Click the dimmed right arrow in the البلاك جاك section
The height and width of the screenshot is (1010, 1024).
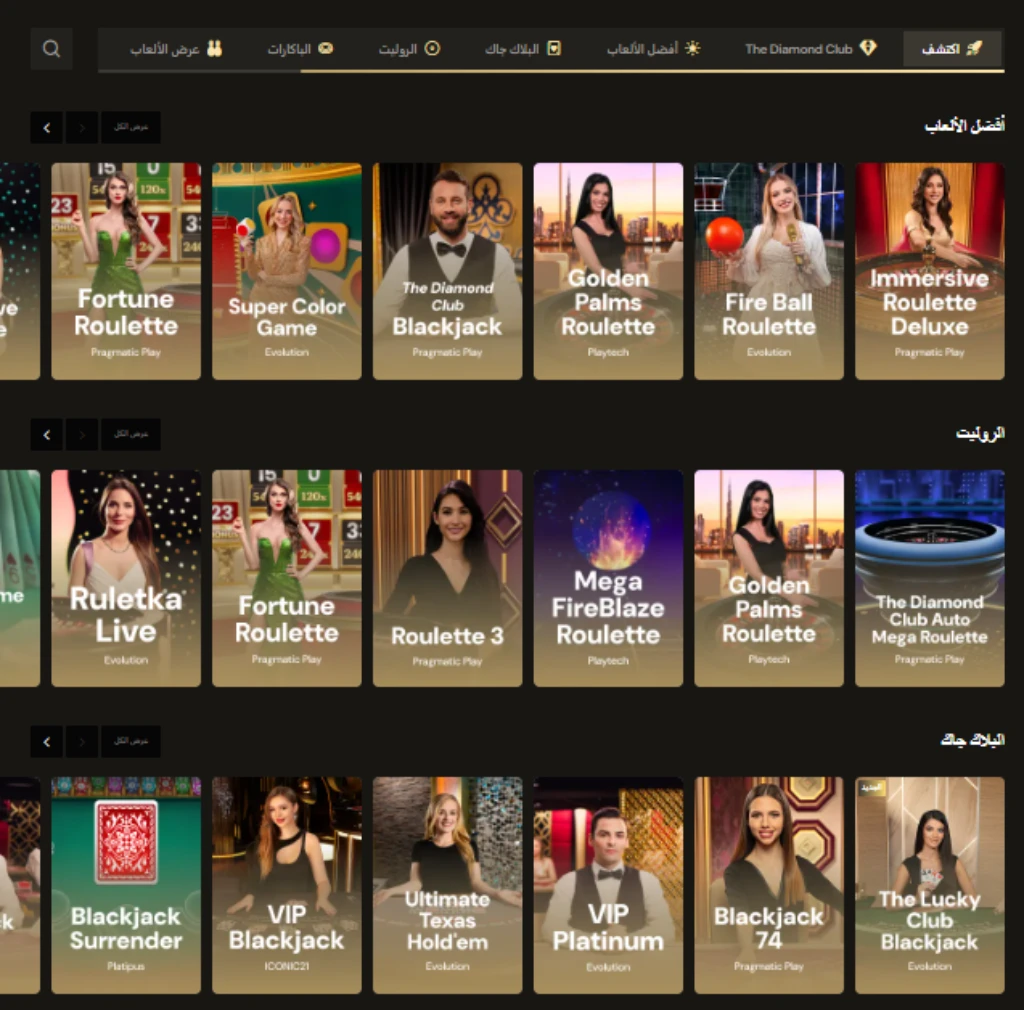[x=82, y=742]
